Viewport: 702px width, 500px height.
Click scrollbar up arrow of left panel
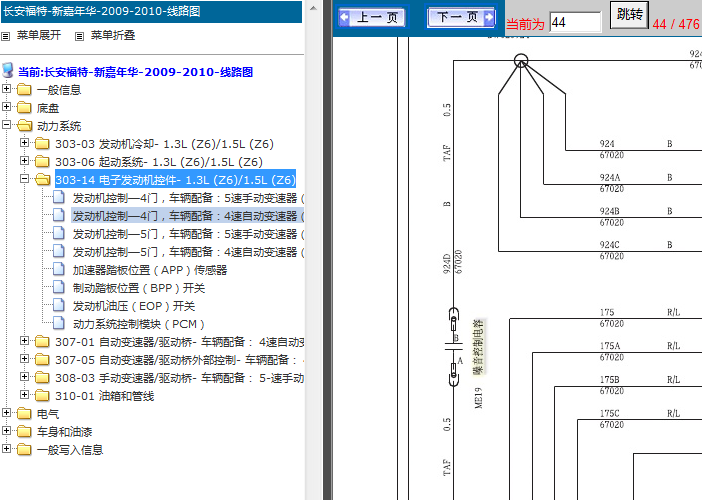pyautogui.click(x=314, y=8)
